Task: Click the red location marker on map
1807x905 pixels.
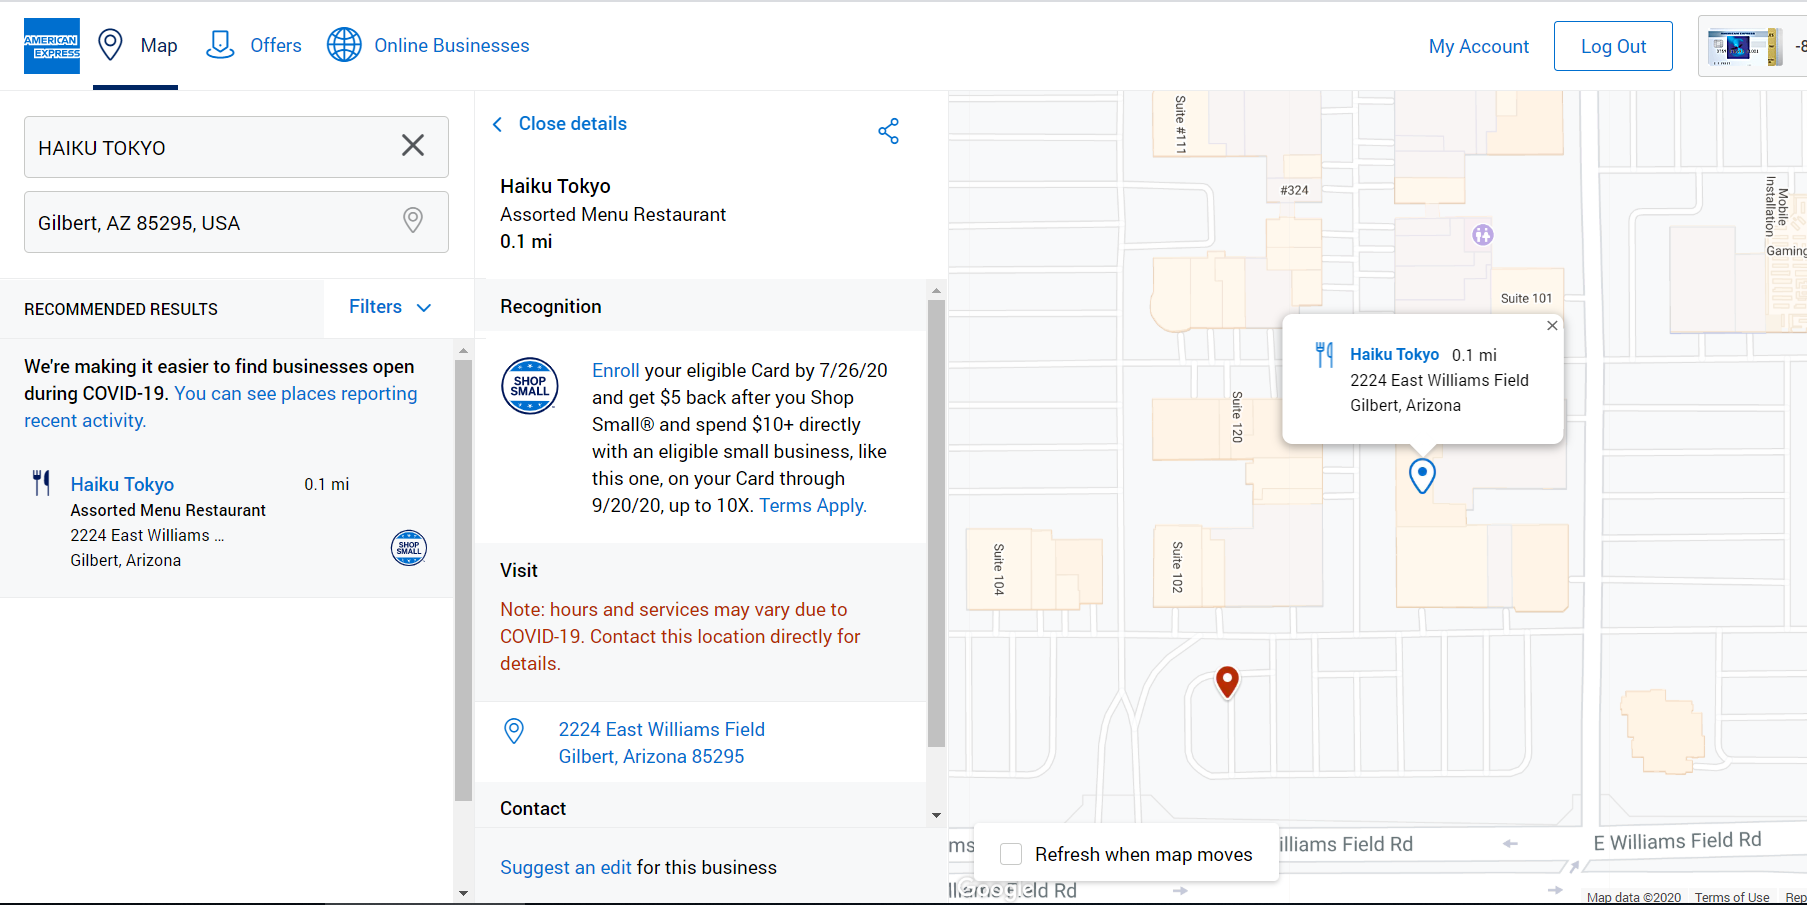Action: pyautogui.click(x=1227, y=683)
